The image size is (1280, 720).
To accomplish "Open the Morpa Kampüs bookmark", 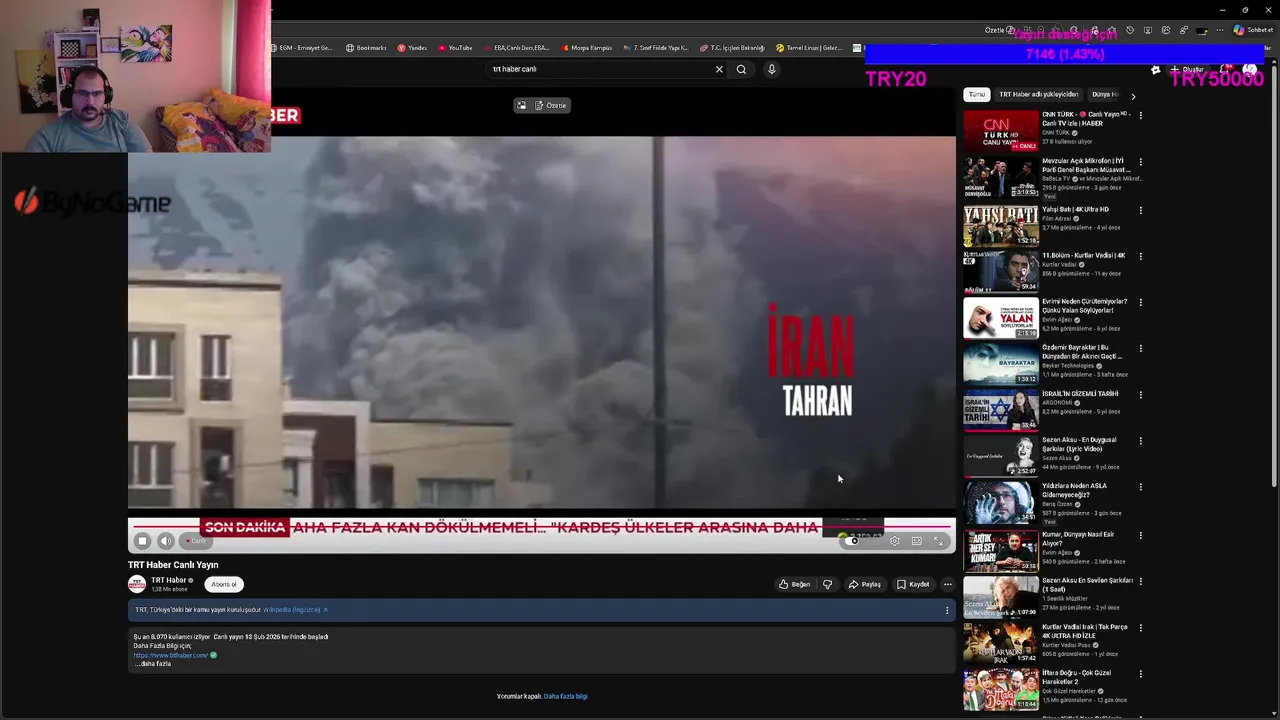I will click(x=587, y=47).
